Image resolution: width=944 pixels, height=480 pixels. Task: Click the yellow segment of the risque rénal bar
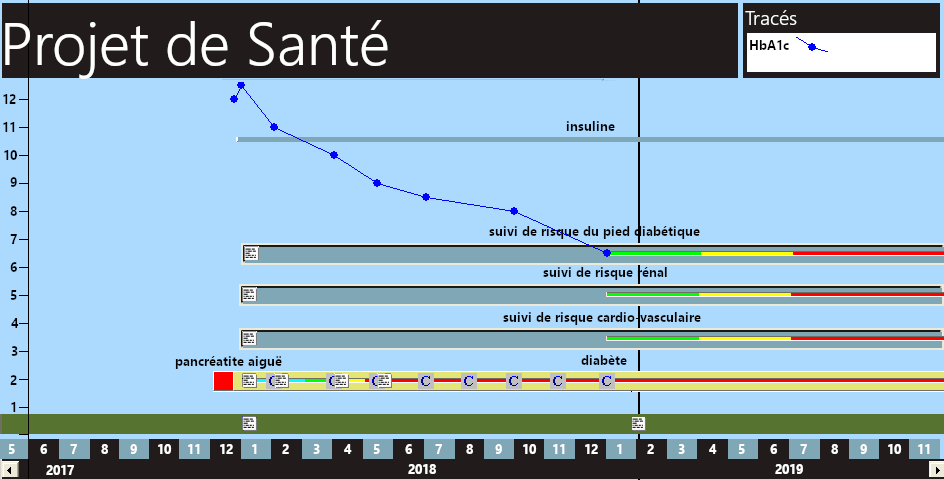745,295
